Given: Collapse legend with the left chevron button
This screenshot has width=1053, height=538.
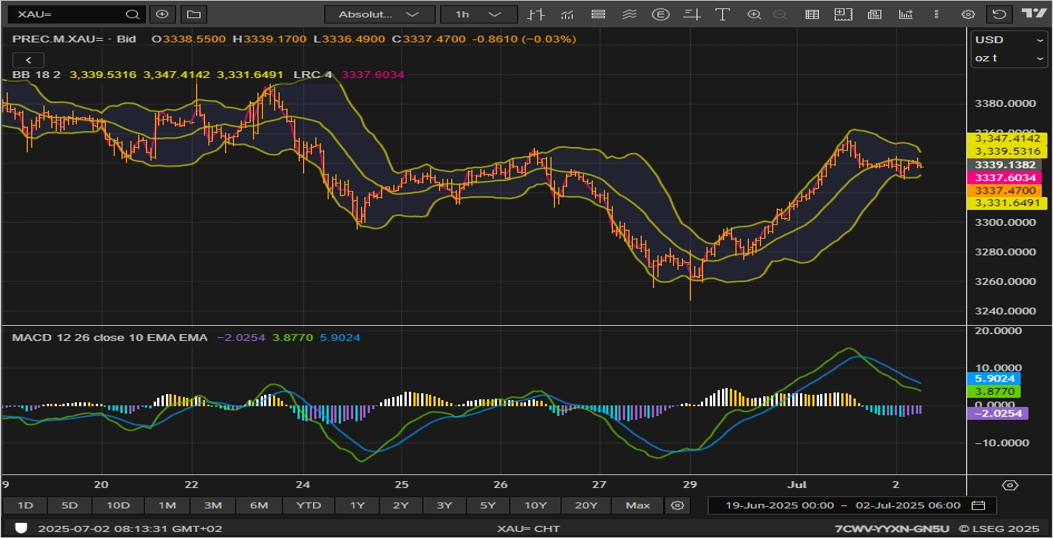Looking at the screenshot, I should [x=28, y=60].
